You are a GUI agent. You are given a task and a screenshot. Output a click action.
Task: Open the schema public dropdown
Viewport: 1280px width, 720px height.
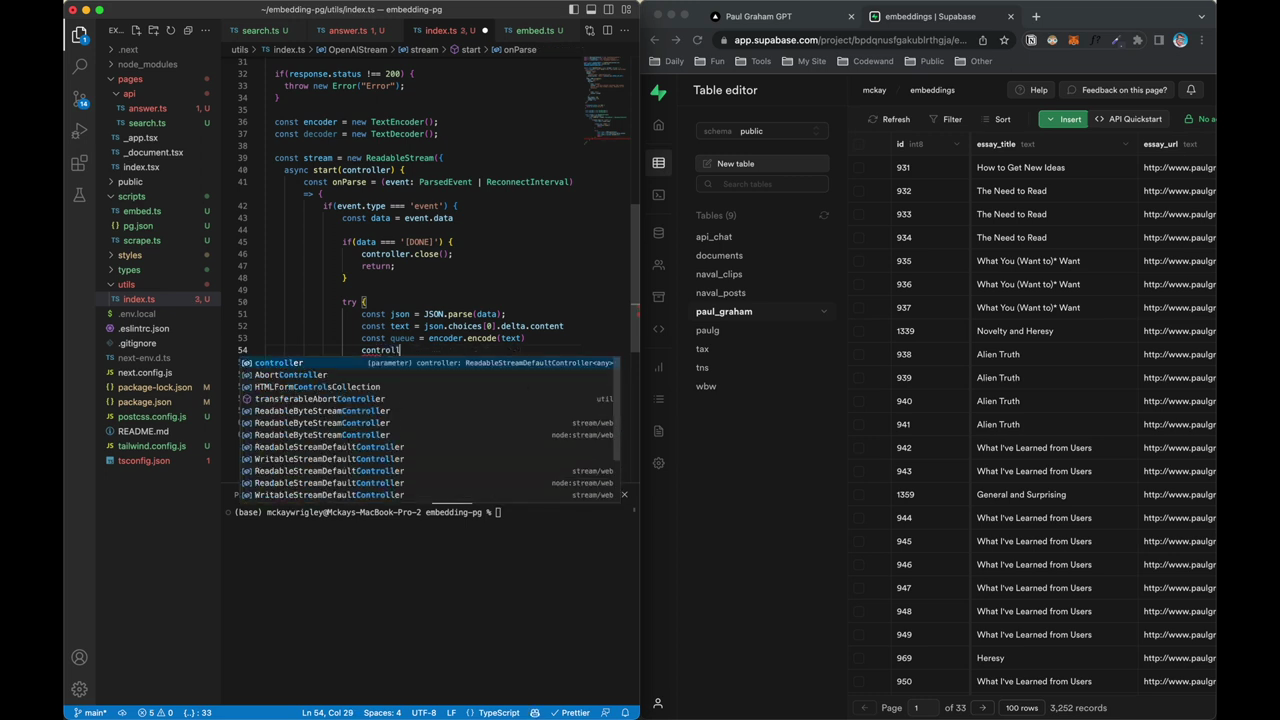762,131
